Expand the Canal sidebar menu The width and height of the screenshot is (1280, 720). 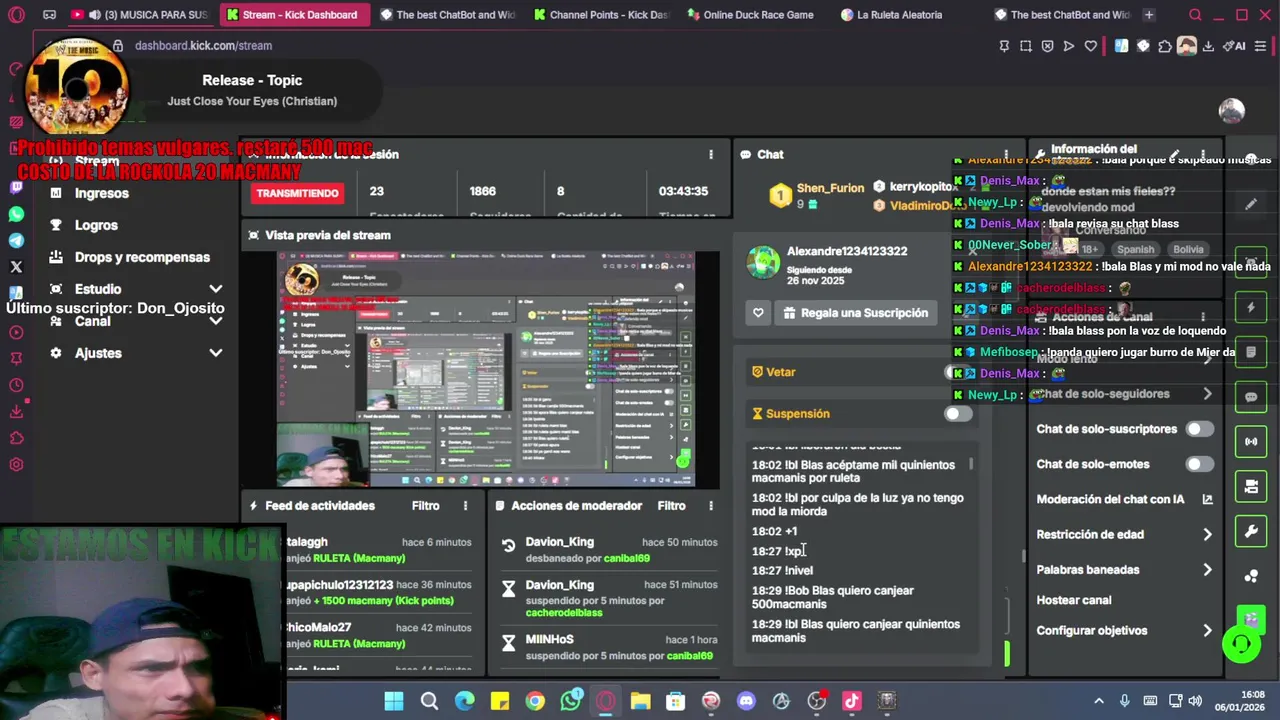click(215, 321)
